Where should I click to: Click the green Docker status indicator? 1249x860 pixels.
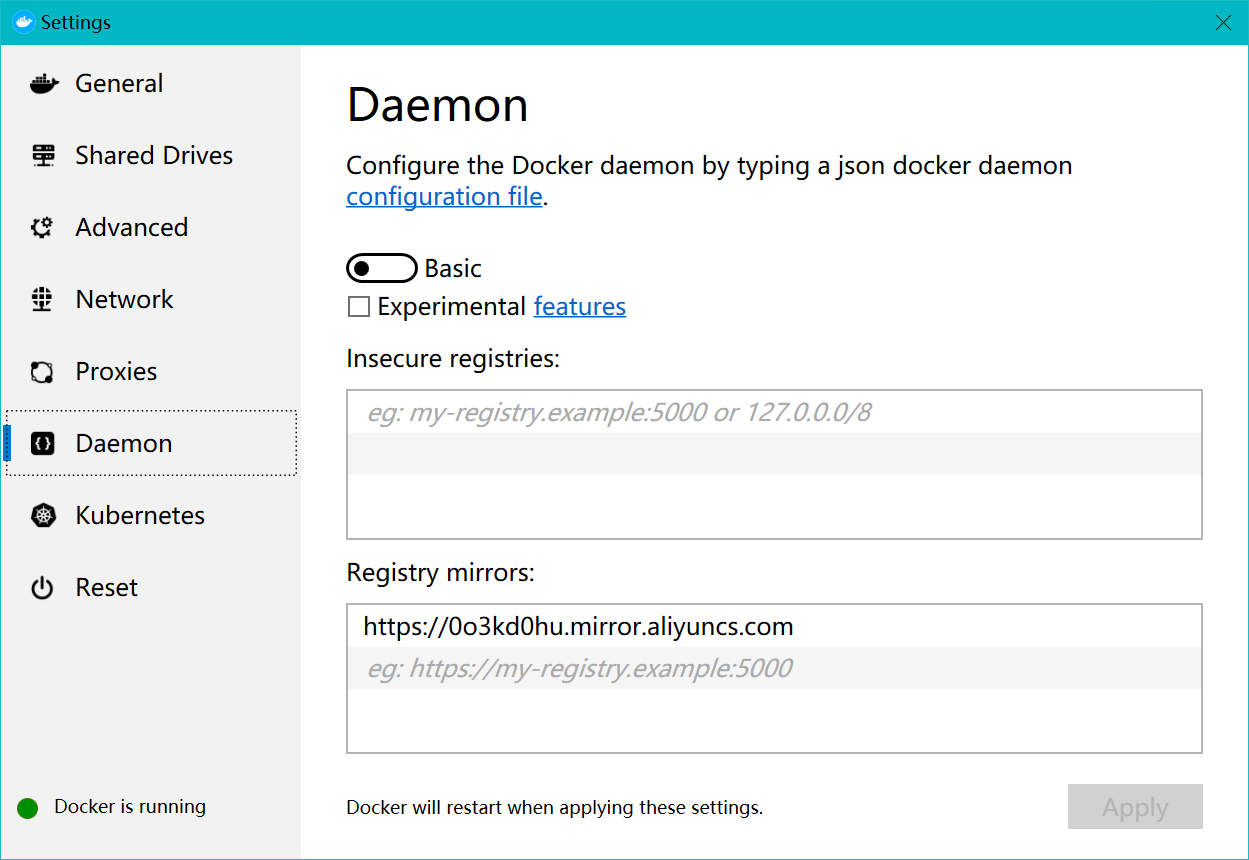[x=28, y=808]
